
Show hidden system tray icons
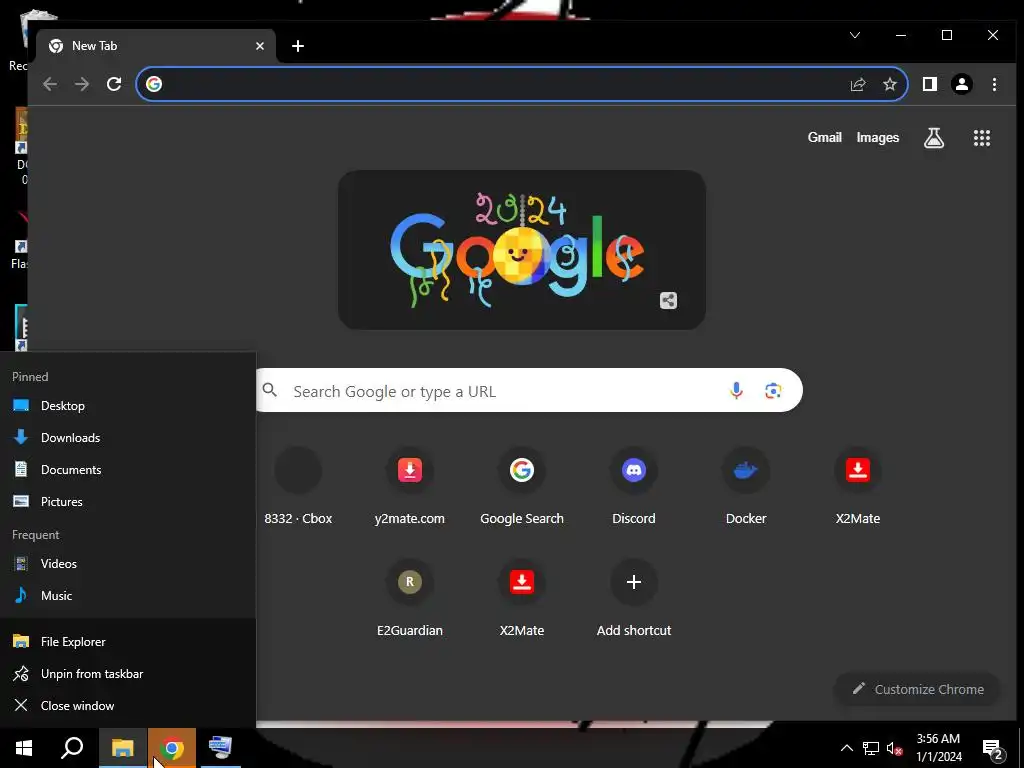click(x=846, y=748)
